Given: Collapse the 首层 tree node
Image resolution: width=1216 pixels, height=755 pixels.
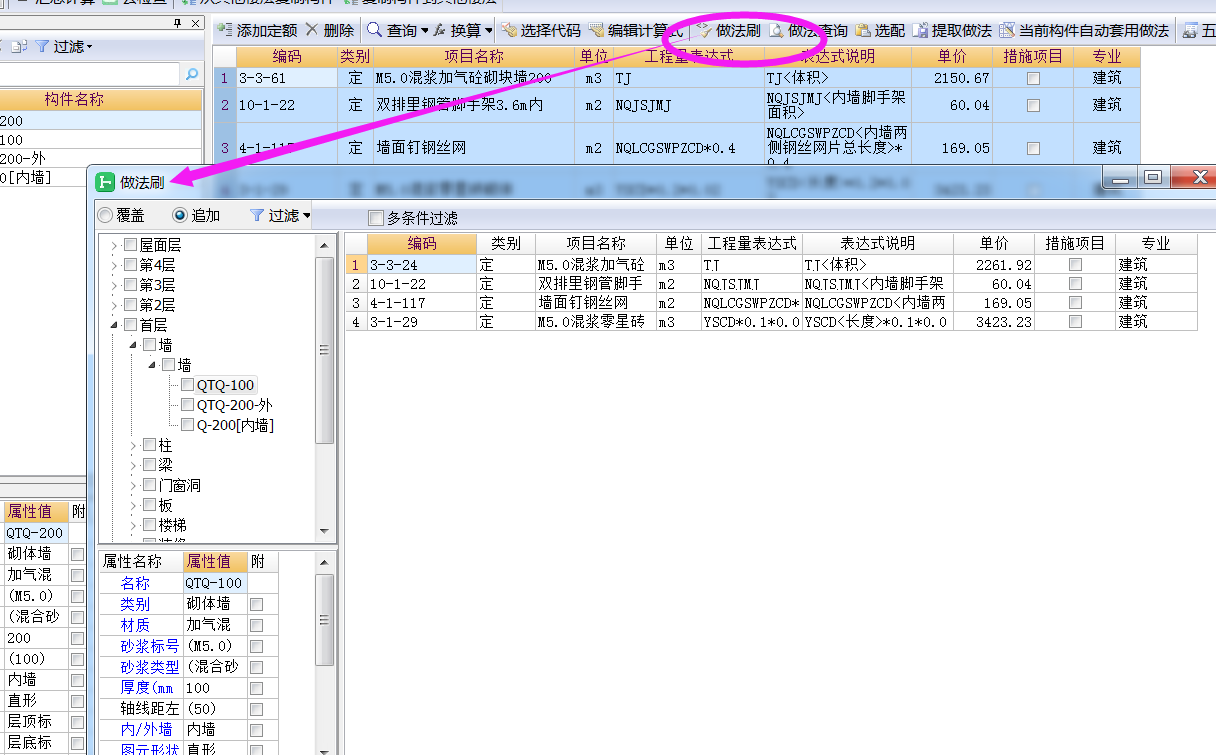Looking at the screenshot, I should point(115,325).
